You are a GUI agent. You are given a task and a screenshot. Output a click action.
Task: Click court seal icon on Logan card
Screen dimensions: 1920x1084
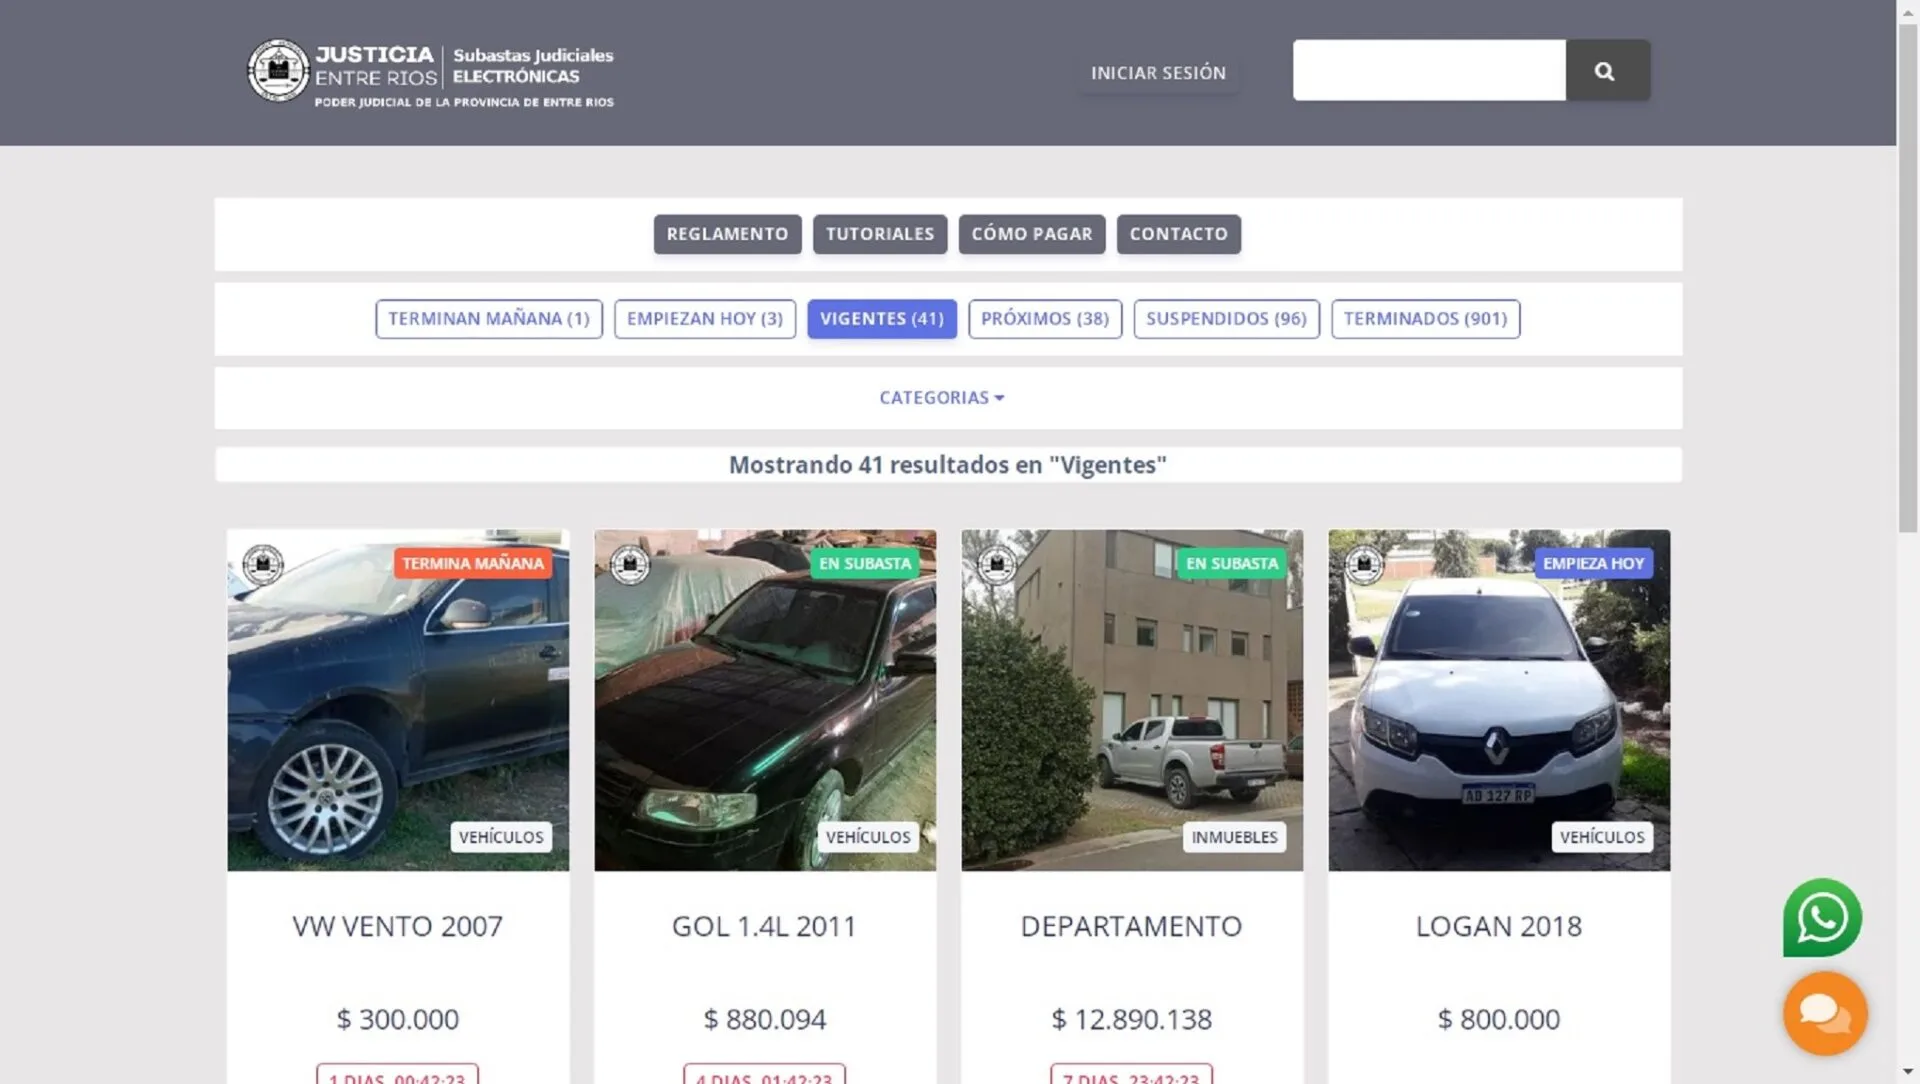[1364, 565]
